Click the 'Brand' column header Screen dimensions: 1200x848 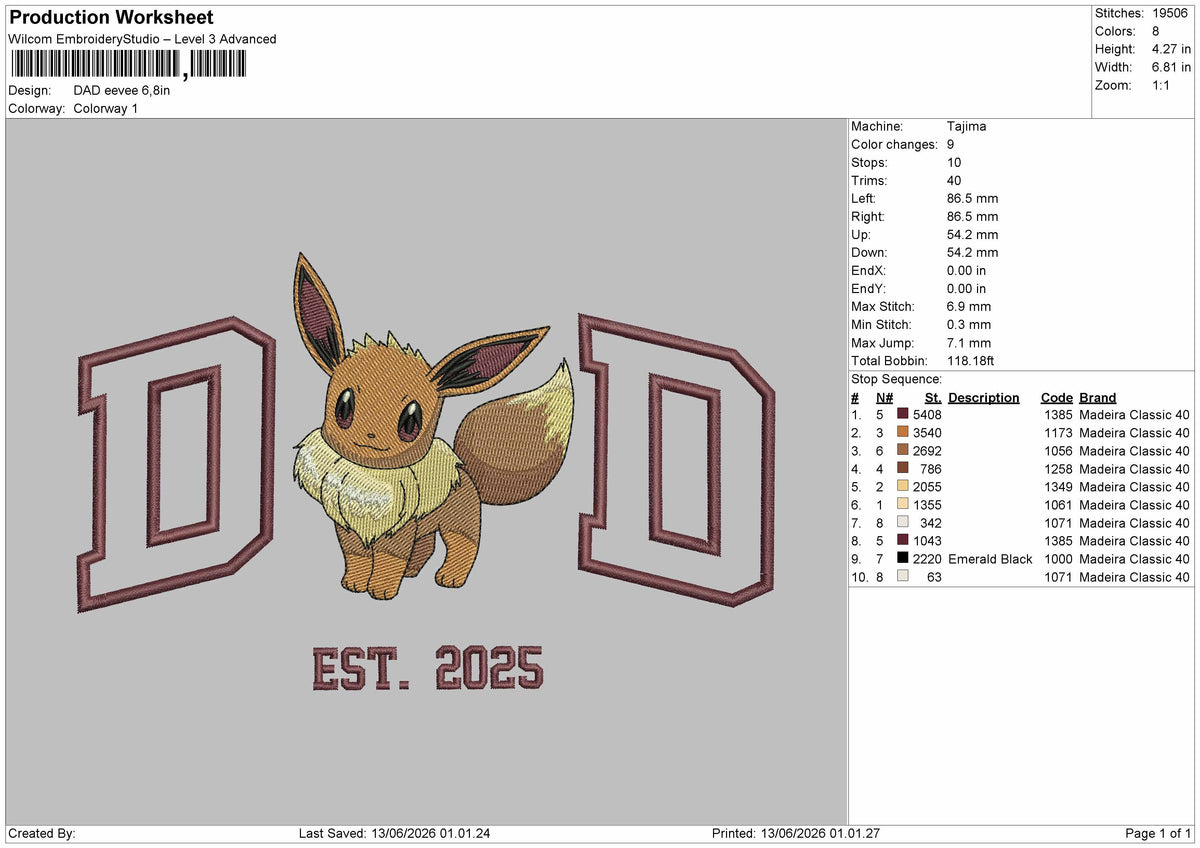(1098, 398)
